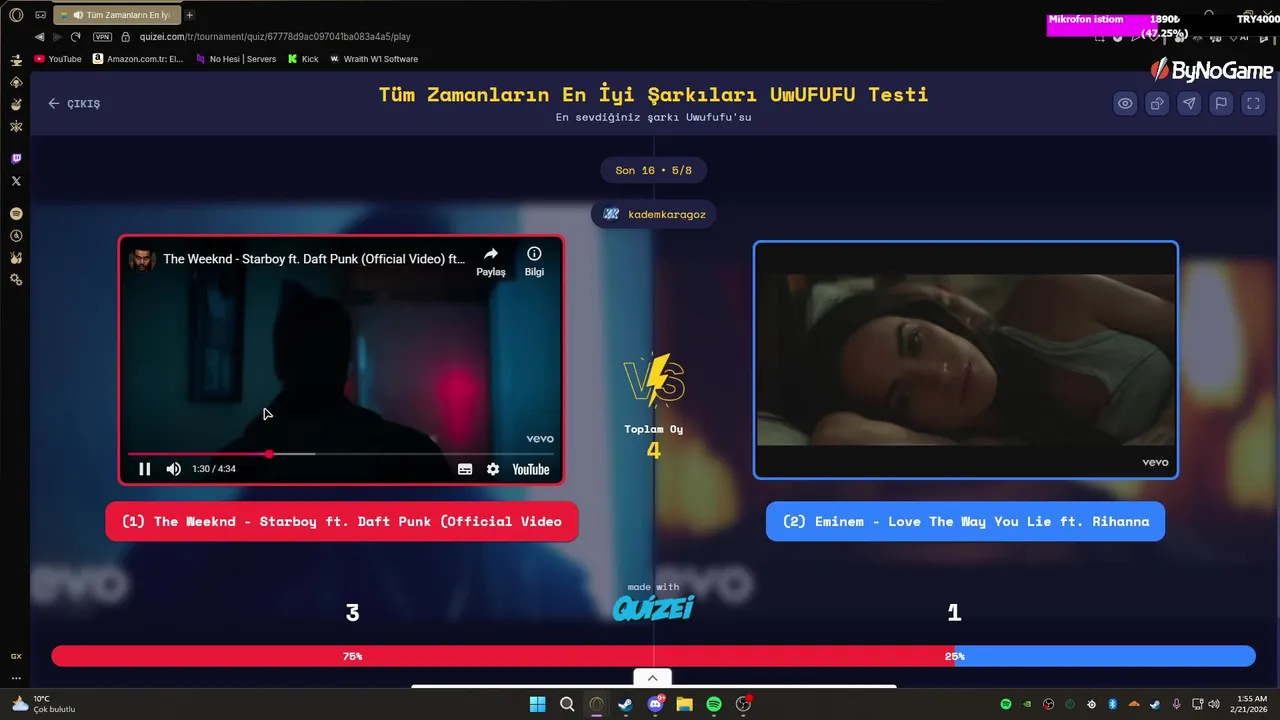
Task: Toggle the VPN badge in address bar
Action: click(102, 37)
